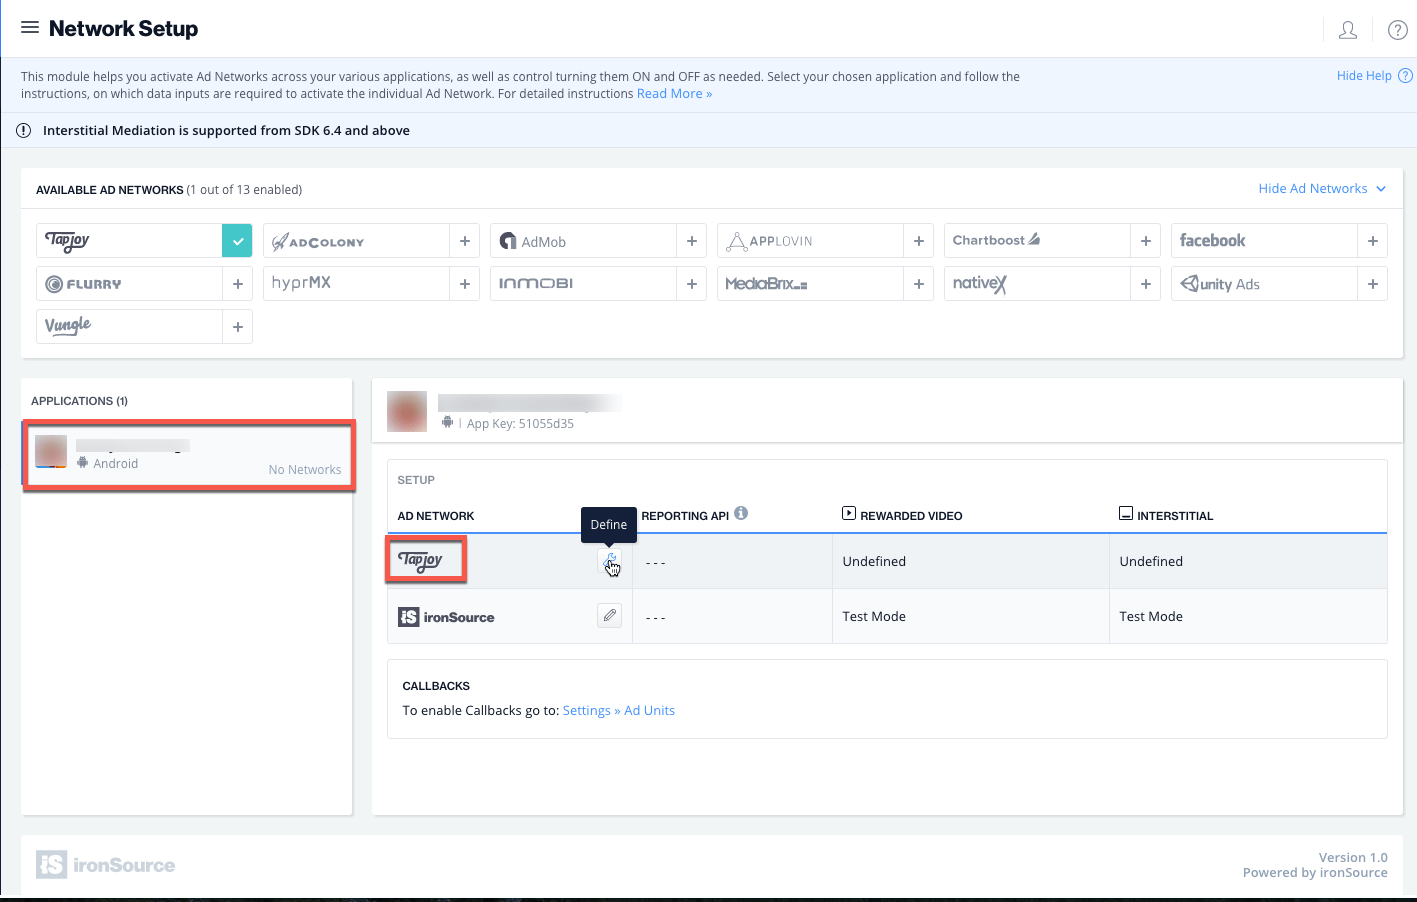Select the hyprMX network logo
This screenshot has height=902, width=1417.
[x=301, y=283]
